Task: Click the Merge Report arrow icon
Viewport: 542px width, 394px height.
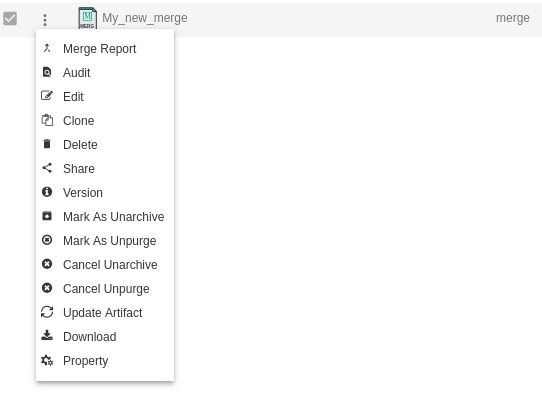Action: 47,48
